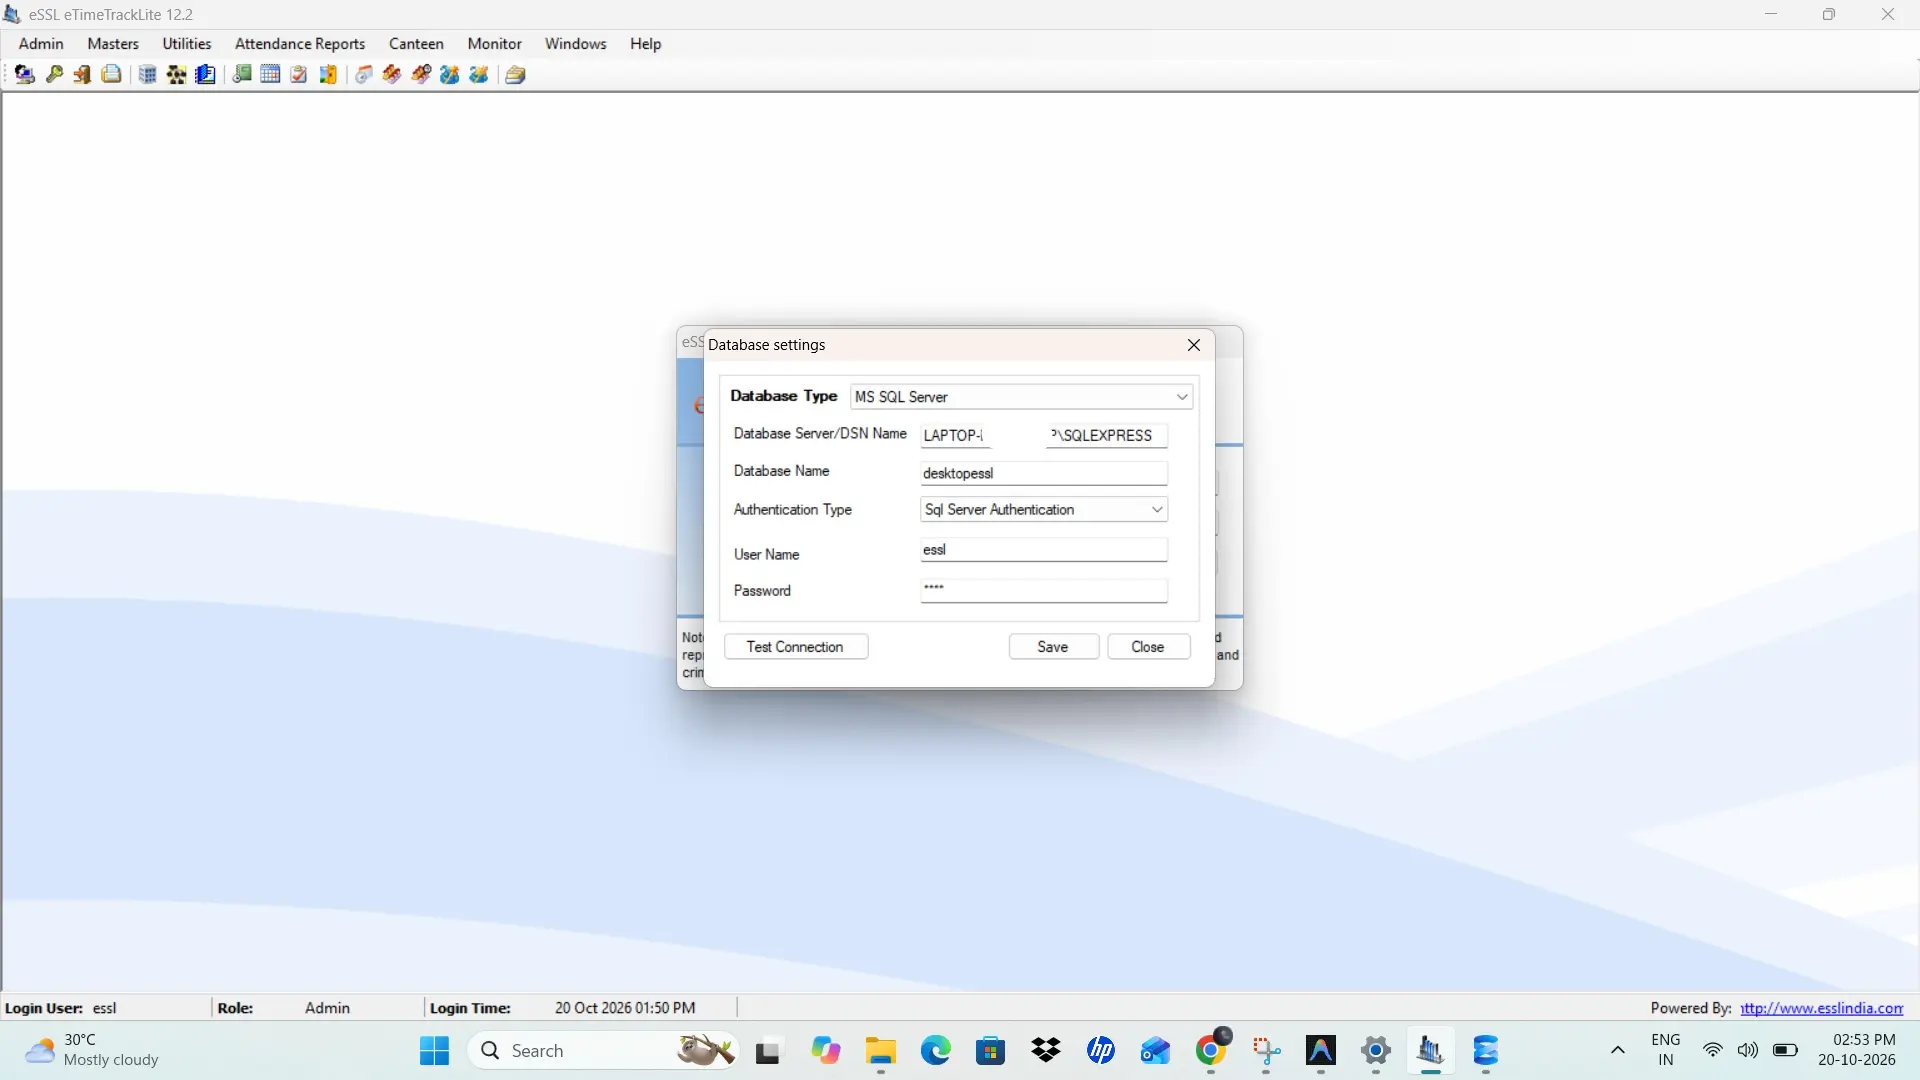Click the taskbar Search box
The image size is (1920, 1080).
tap(603, 1050)
